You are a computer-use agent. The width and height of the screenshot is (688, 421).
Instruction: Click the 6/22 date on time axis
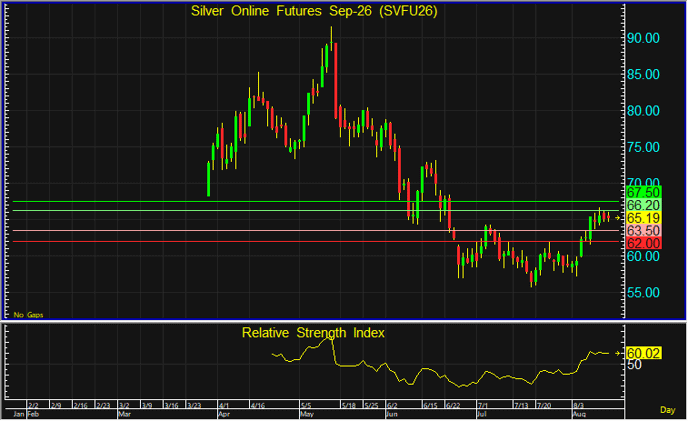tap(453, 405)
